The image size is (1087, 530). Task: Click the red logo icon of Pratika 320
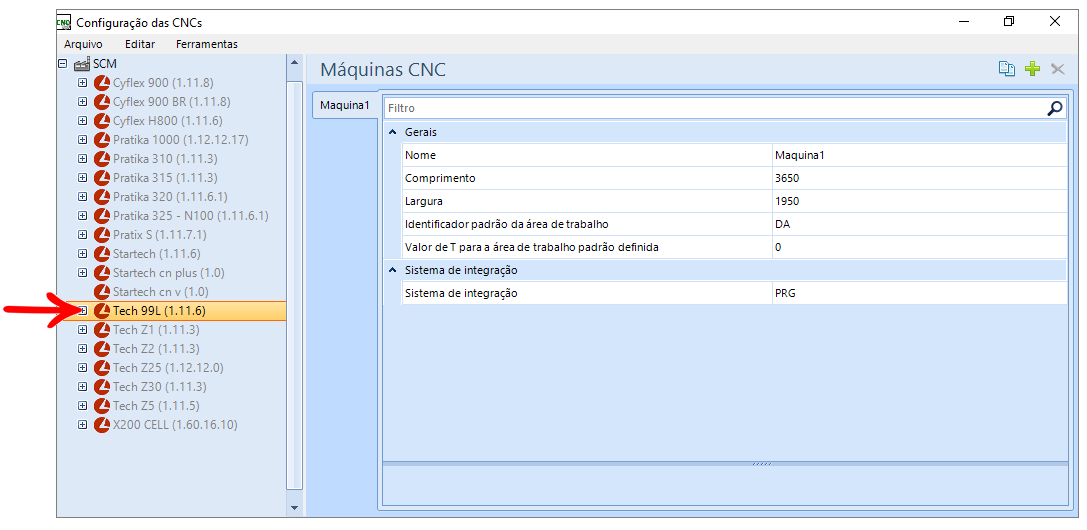102,197
